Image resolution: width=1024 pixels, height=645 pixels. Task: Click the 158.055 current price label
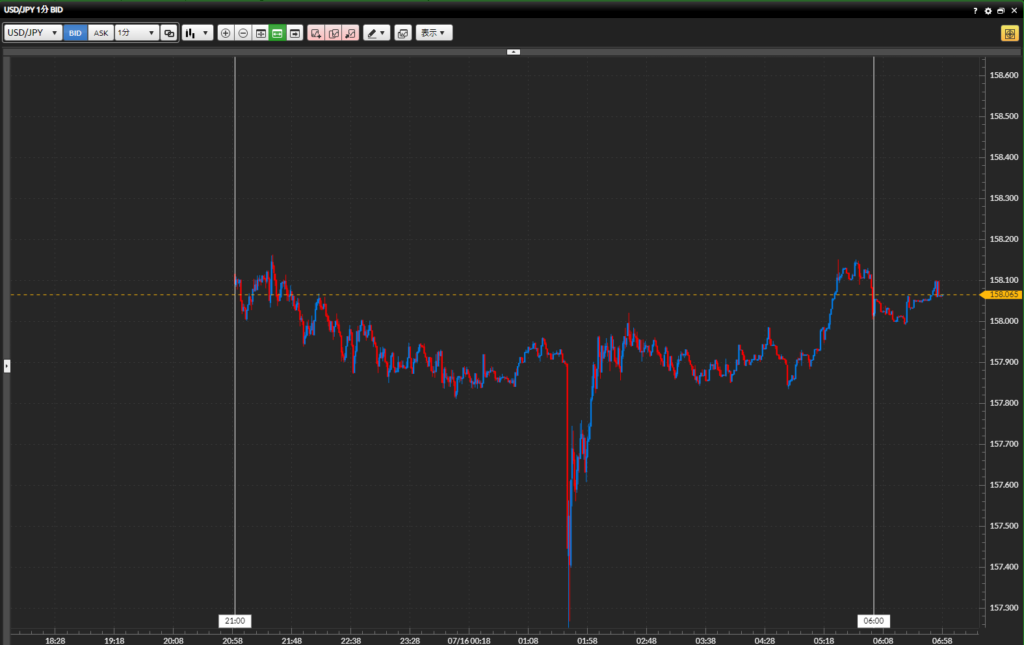pos(1000,295)
